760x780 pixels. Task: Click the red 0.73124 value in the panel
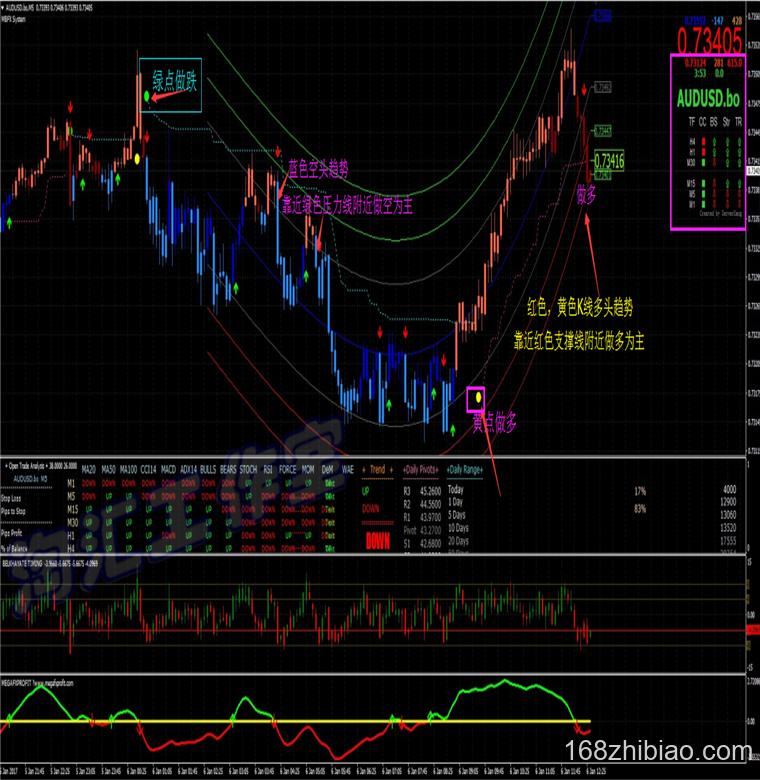tap(695, 62)
